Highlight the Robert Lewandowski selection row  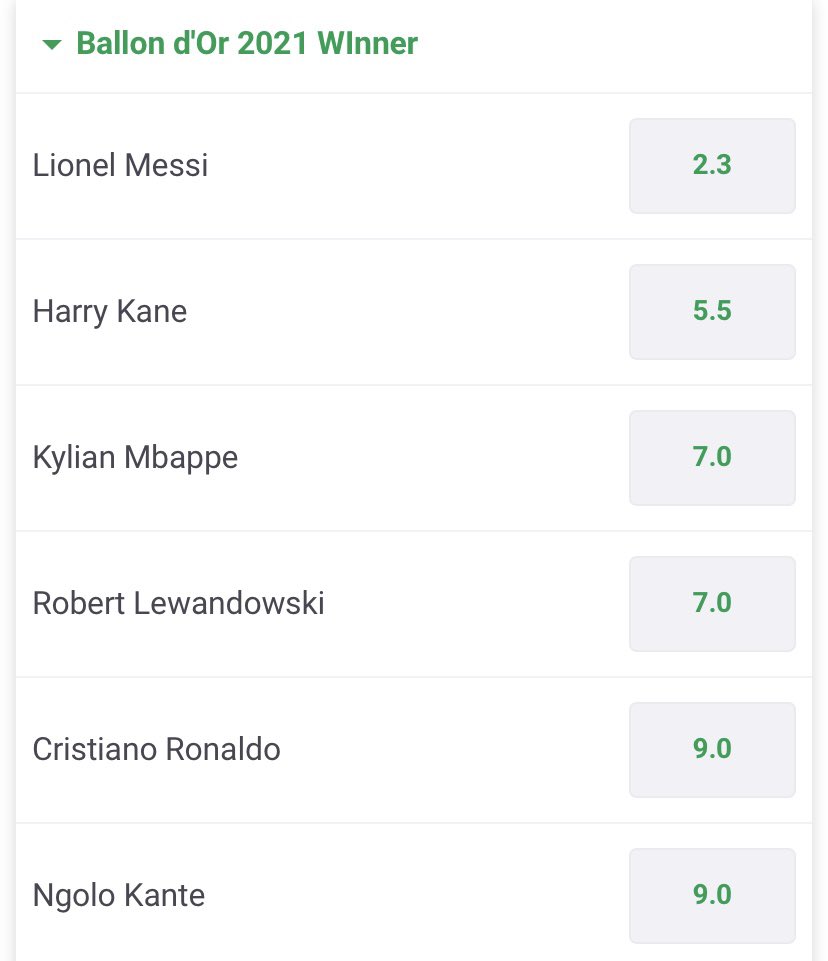pos(450,604)
